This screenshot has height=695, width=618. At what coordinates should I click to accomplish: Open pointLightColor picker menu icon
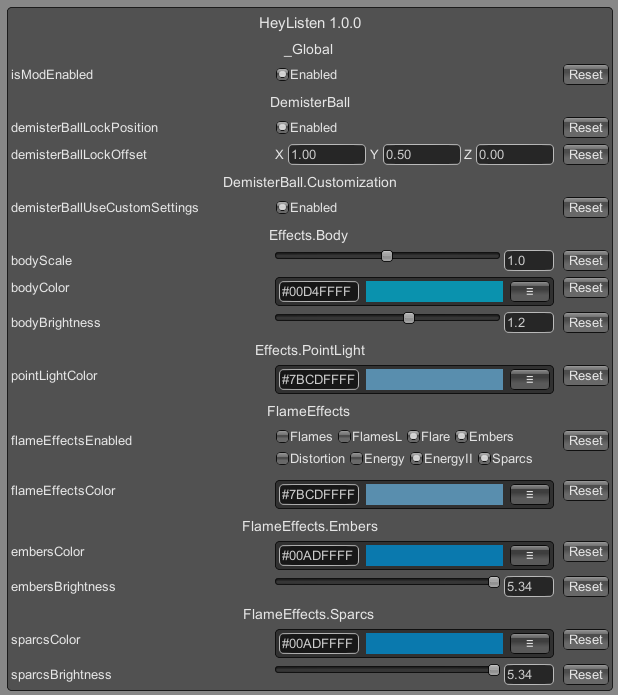pyautogui.click(x=529, y=379)
